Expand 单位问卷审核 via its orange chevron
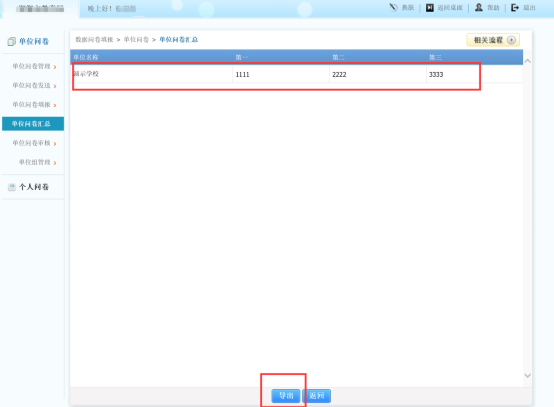The image size is (554, 407). 55,144
